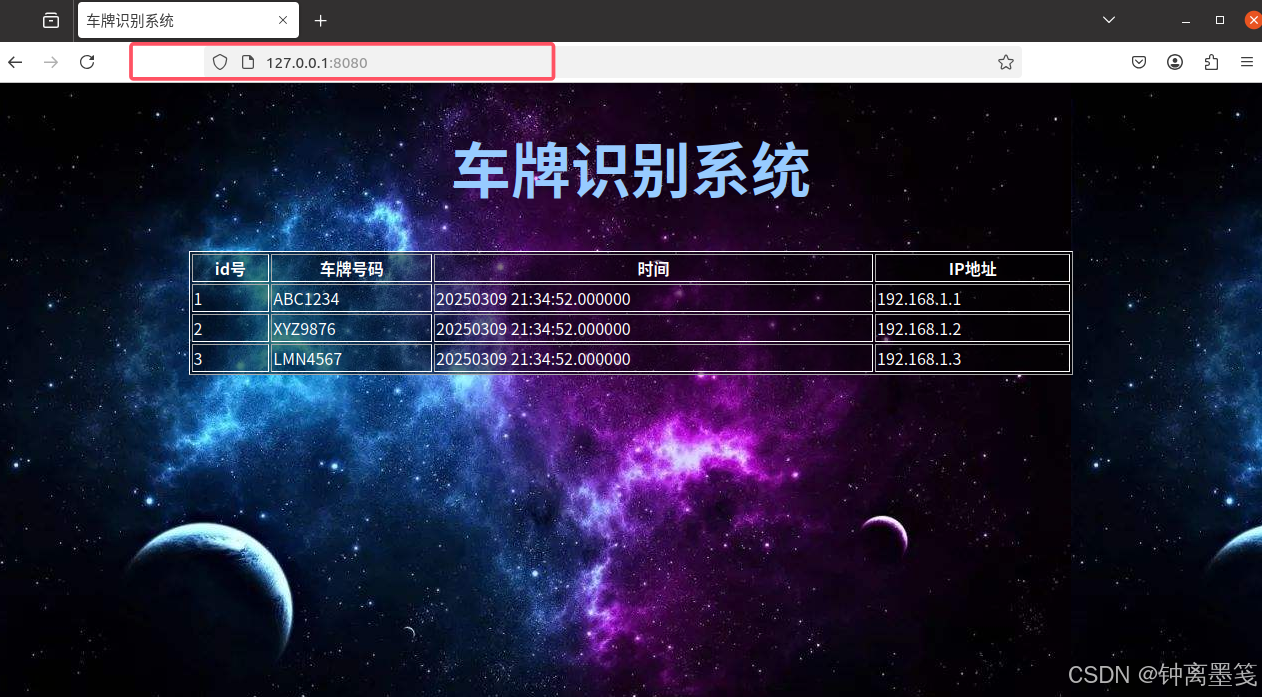Click the 时间 column header
Image resolution: width=1262 pixels, height=697 pixels.
(x=653, y=268)
